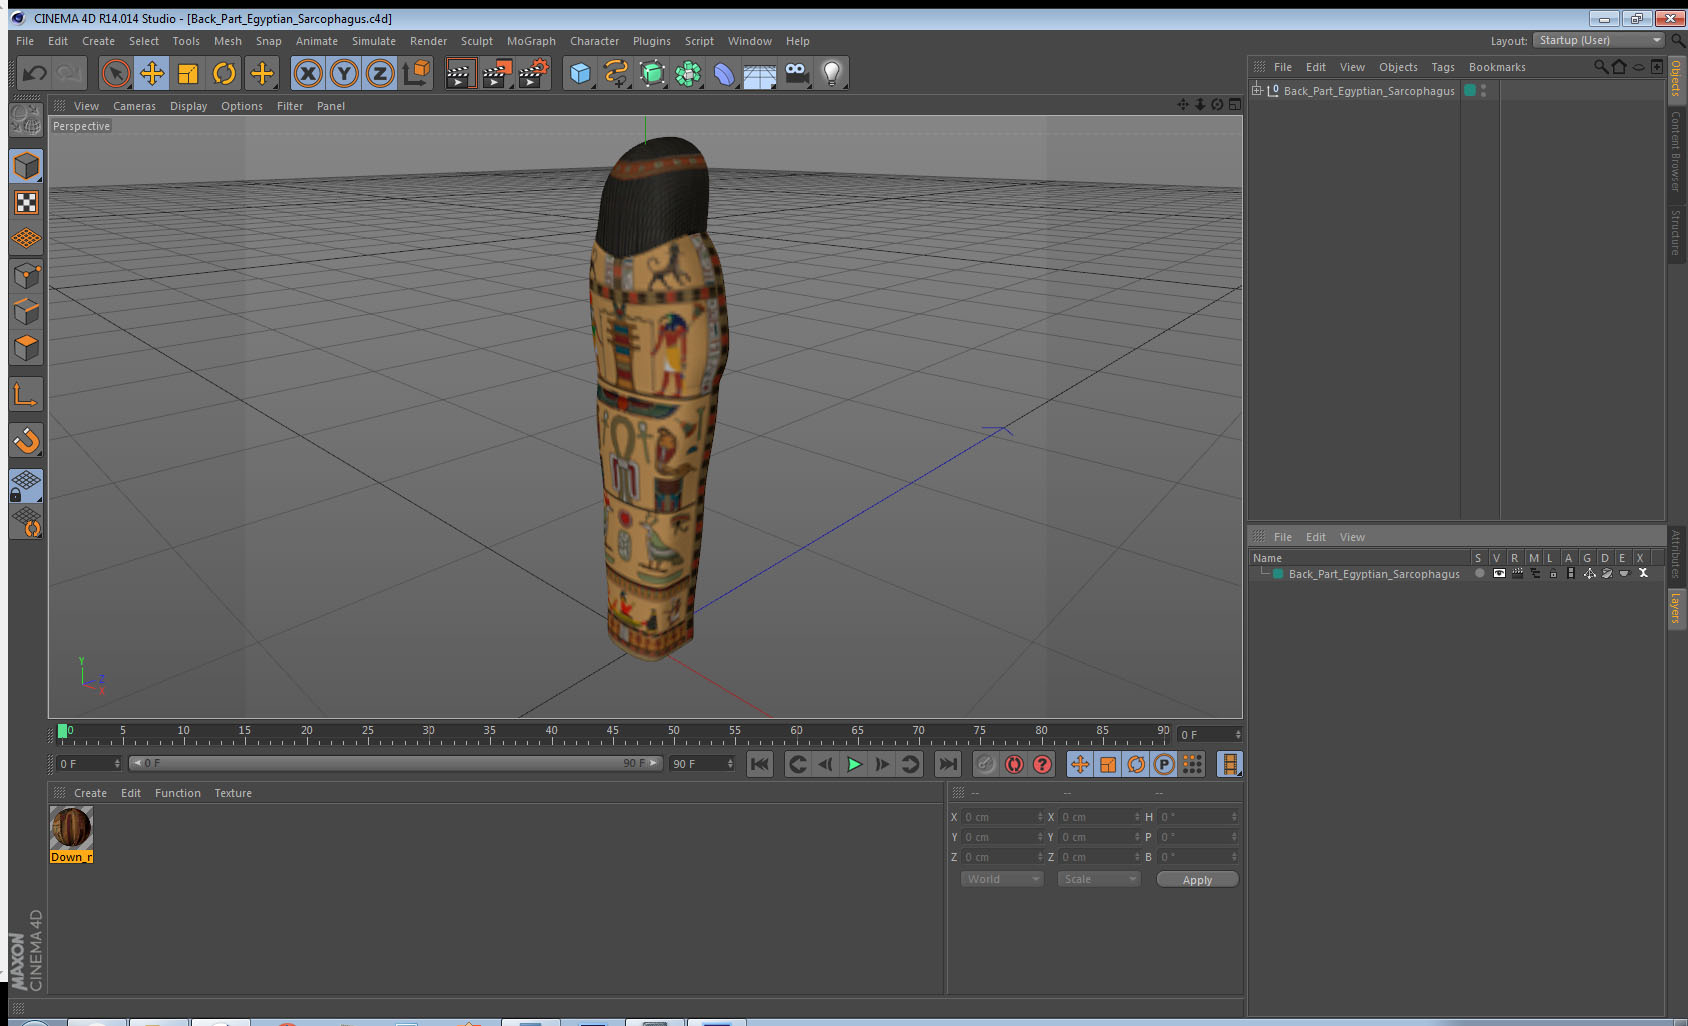Activate the Rotate tool
The image size is (1688, 1026).
click(x=224, y=73)
